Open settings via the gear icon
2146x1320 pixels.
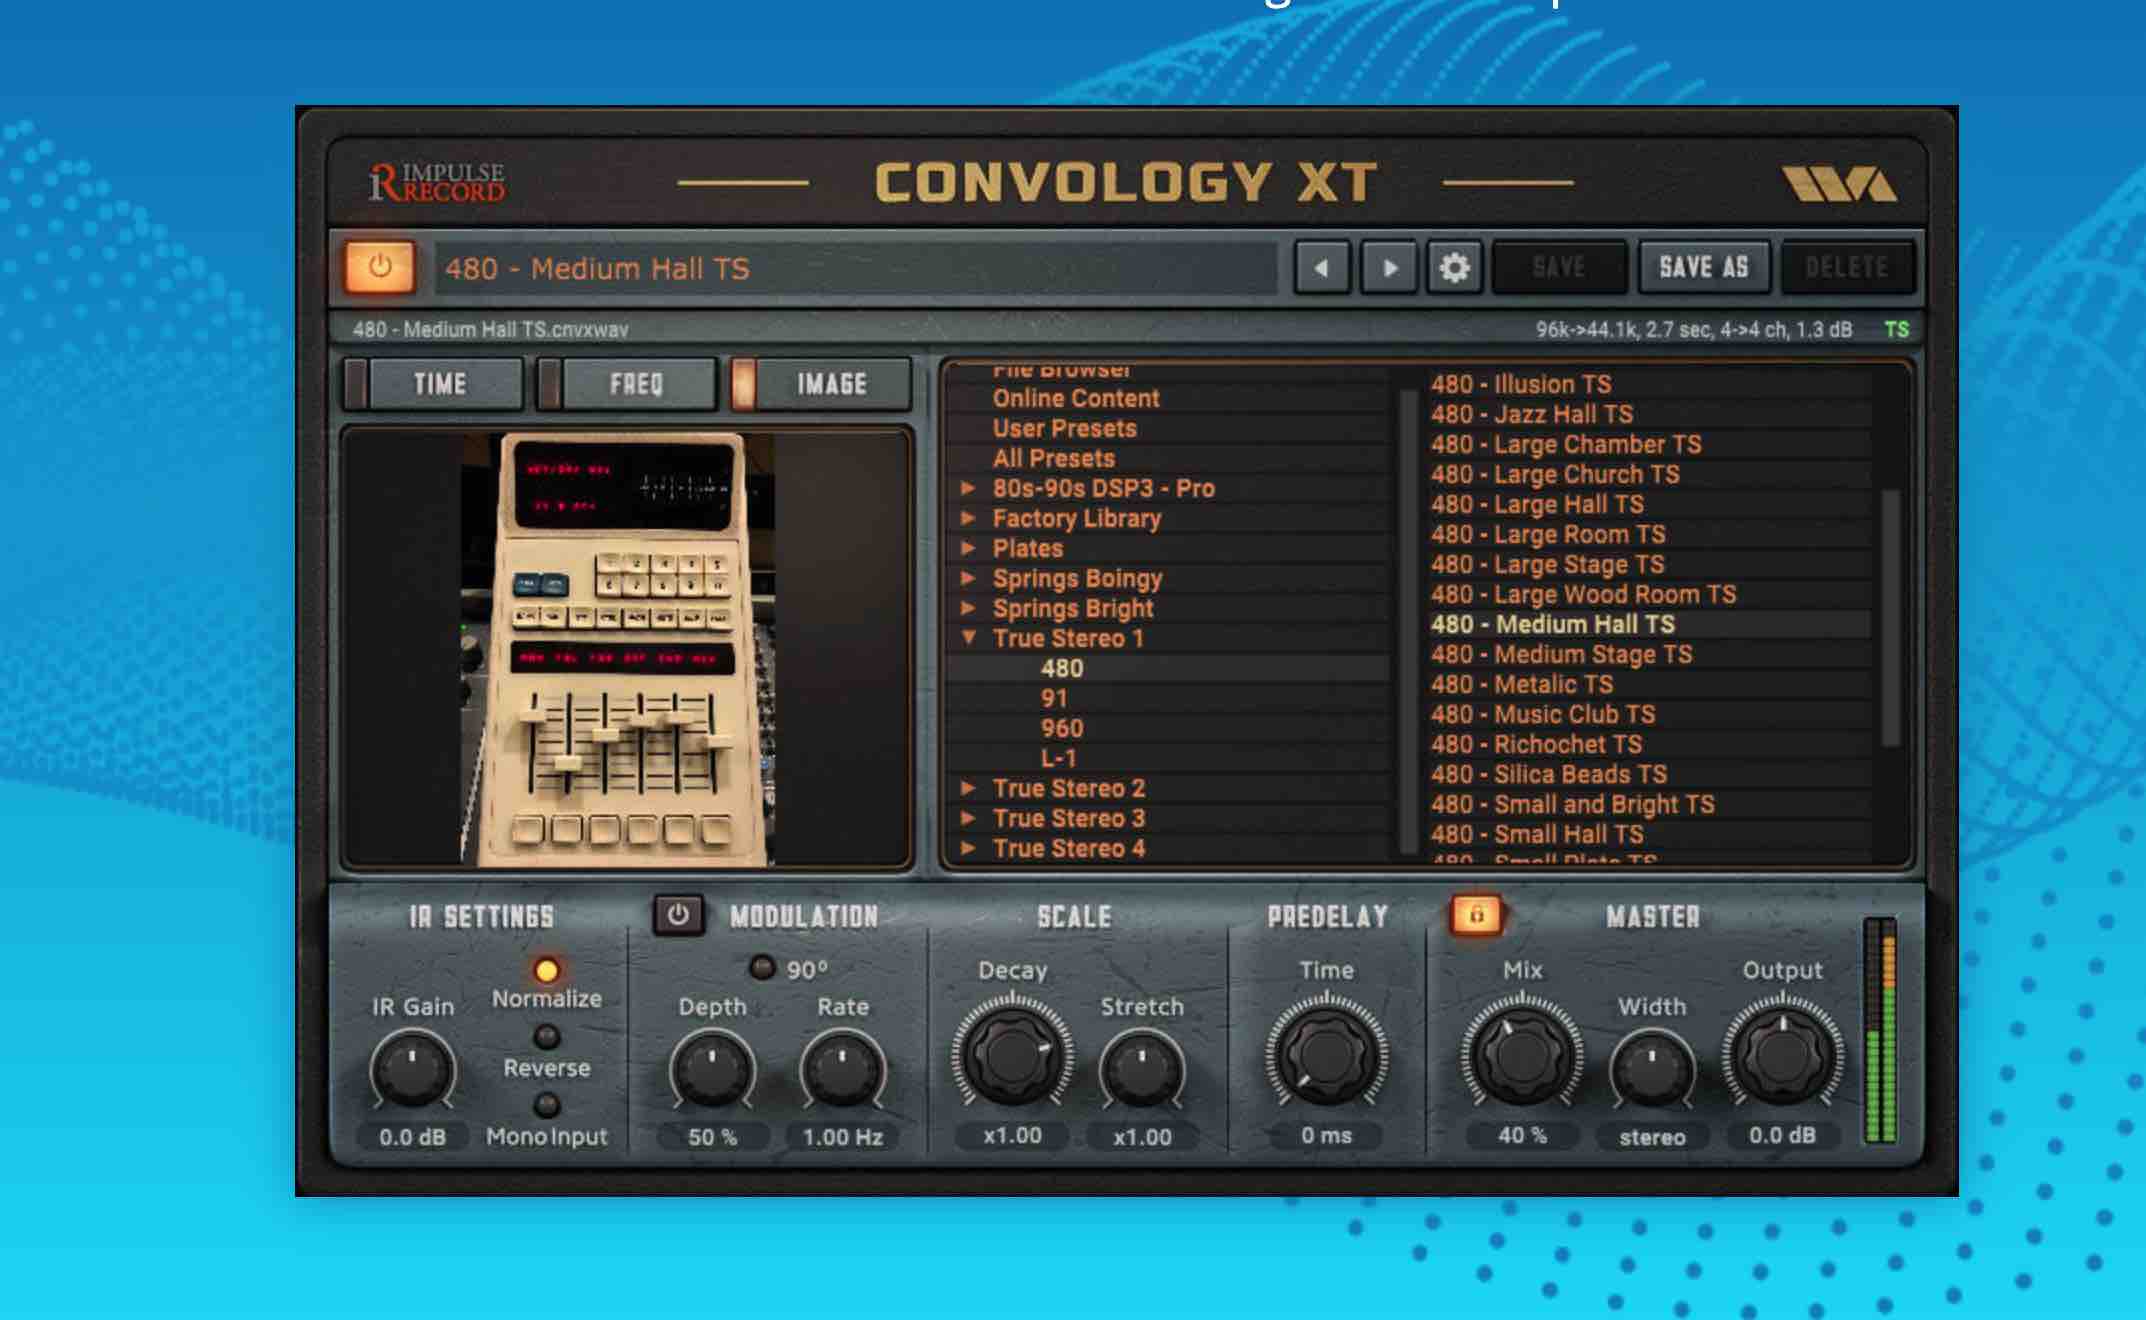click(1454, 267)
